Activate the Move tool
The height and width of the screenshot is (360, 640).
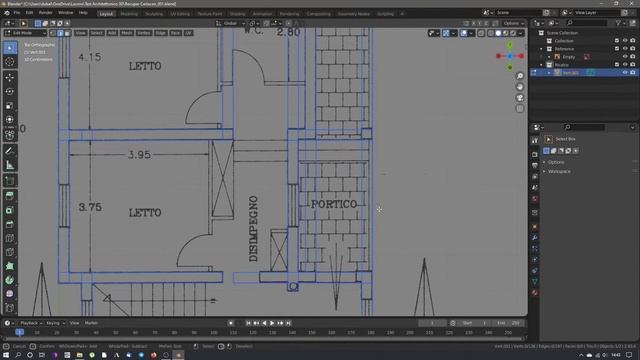(x=10, y=78)
